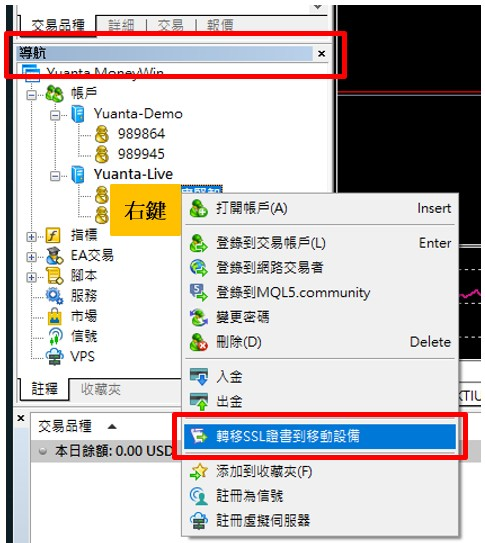Click the 打開帳戶 open account icon
Viewport: 485px width, 543px height.
[198, 209]
